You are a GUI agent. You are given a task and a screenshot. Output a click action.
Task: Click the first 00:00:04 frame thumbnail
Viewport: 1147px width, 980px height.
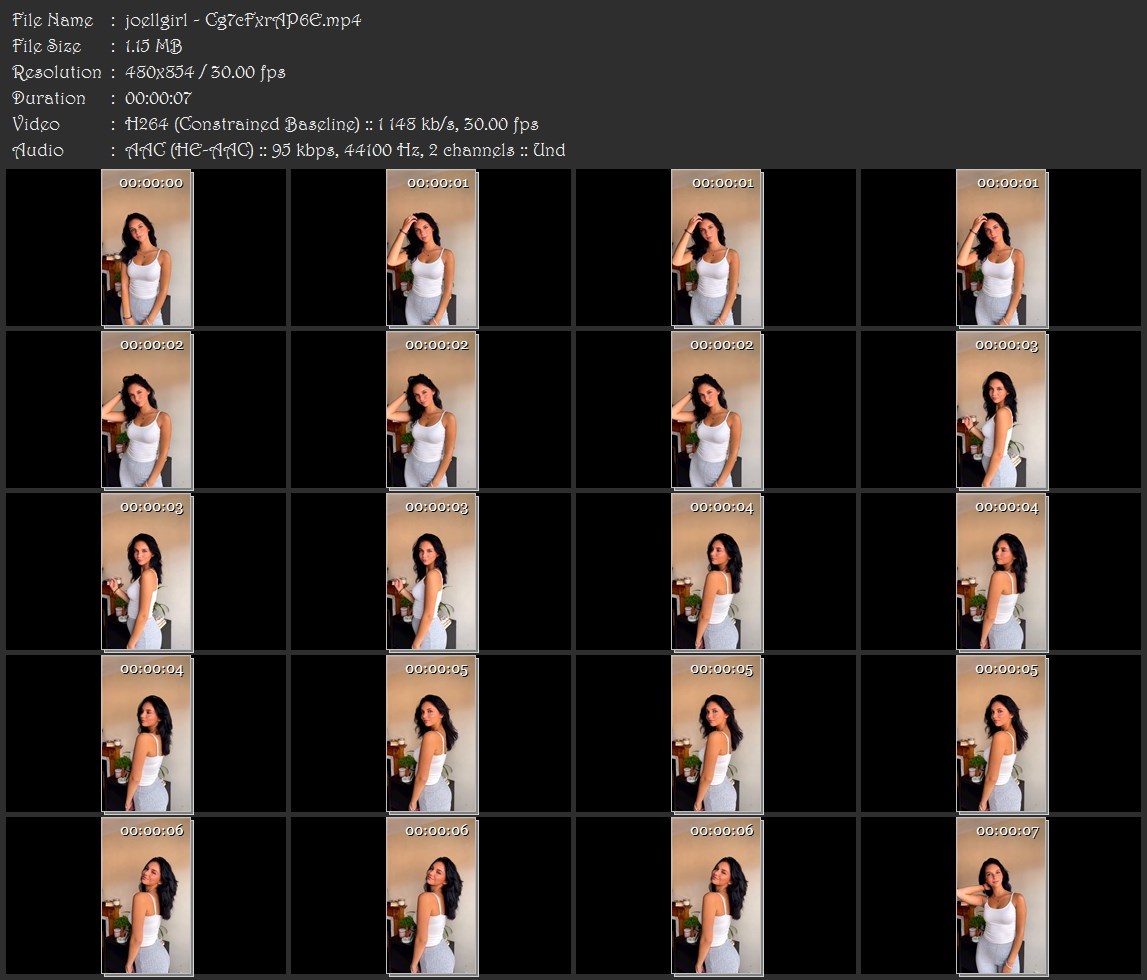click(x=717, y=572)
